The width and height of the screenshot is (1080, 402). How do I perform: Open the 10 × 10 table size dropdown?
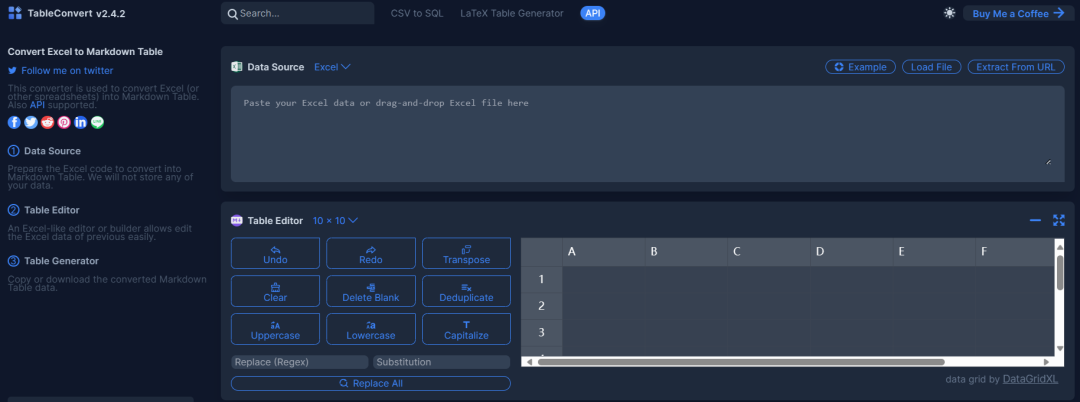click(x=335, y=220)
